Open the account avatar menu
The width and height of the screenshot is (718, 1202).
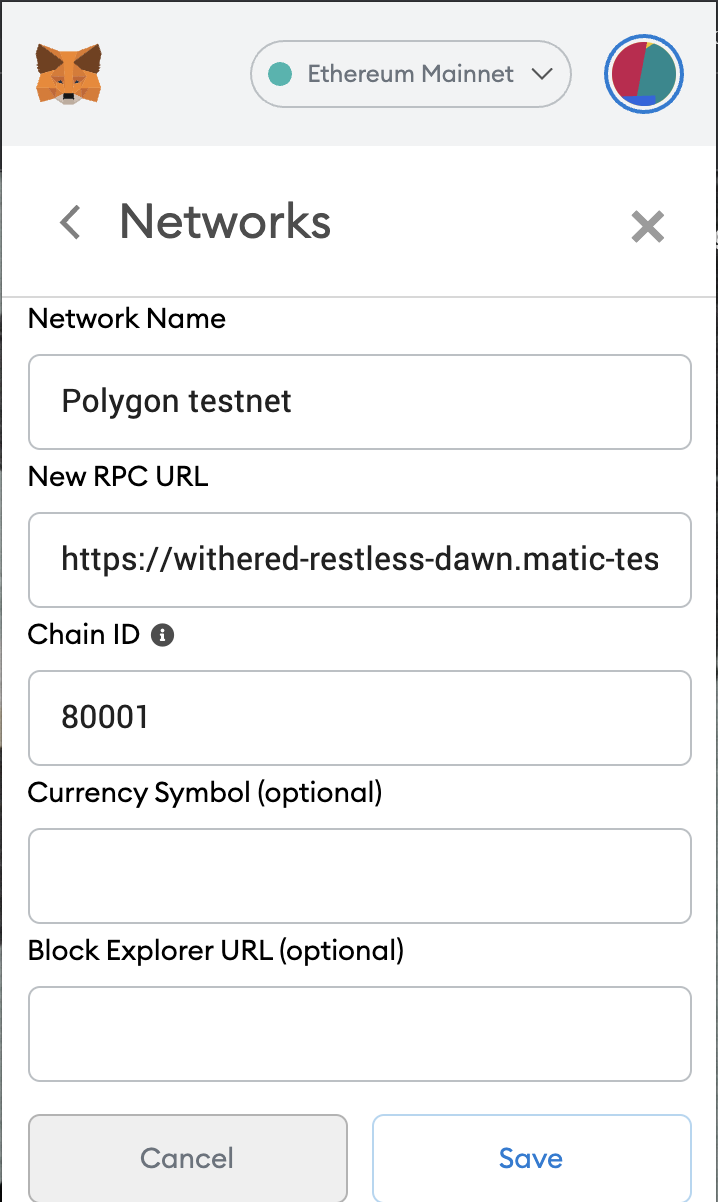[x=643, y=74]
